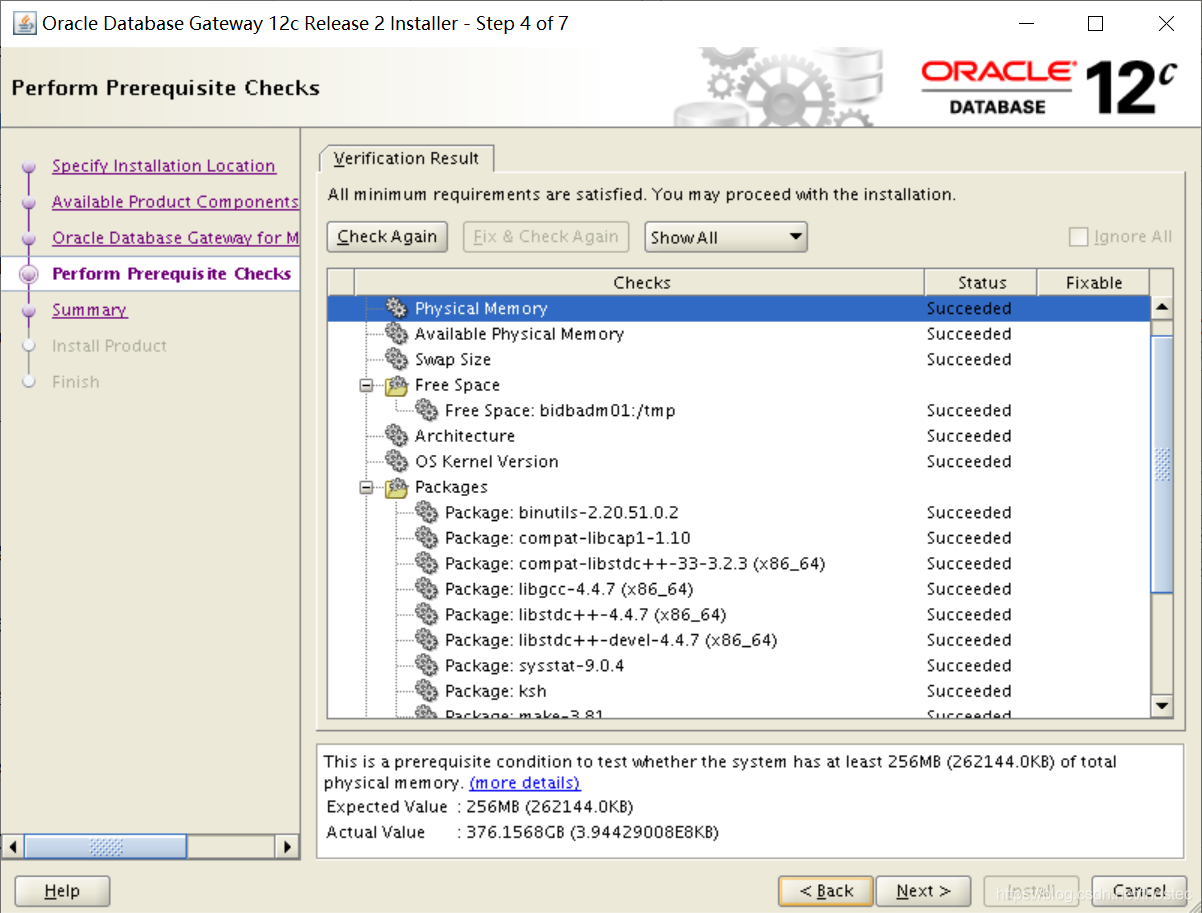
Task: Click the Summary step bullet in sidebar
Action: 29,311
